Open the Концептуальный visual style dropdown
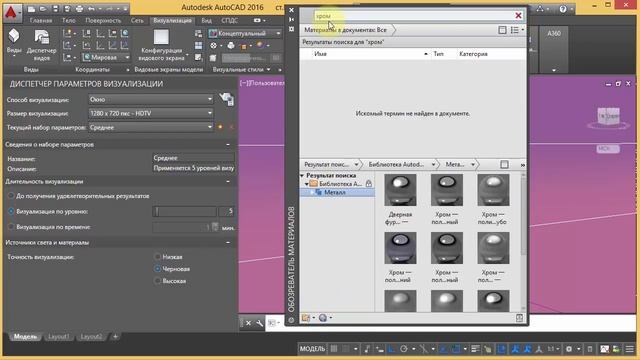The height and width of the screenshot is (360, 640). (245, 33)
